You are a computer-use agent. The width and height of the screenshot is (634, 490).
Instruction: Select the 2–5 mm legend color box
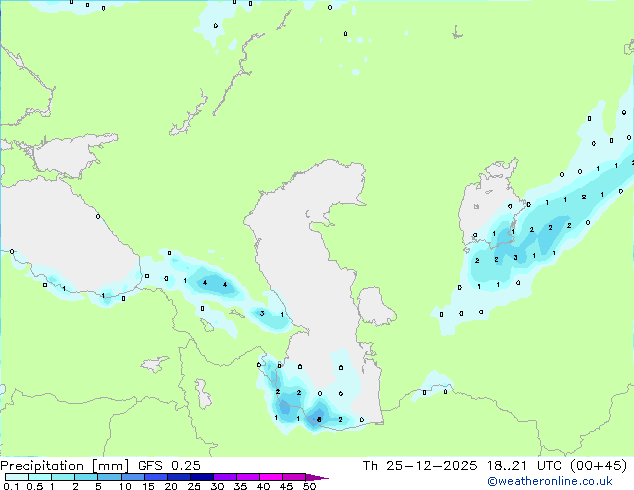coord(86,477)
